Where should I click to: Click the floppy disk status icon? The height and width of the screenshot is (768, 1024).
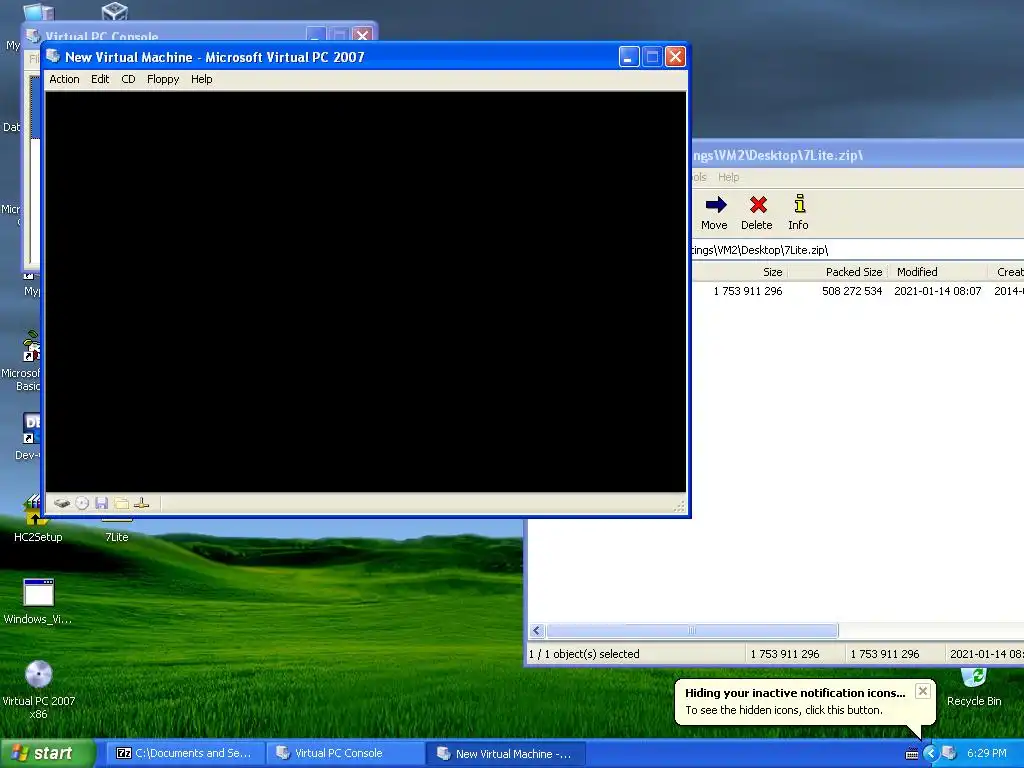[x=101, y=503]
